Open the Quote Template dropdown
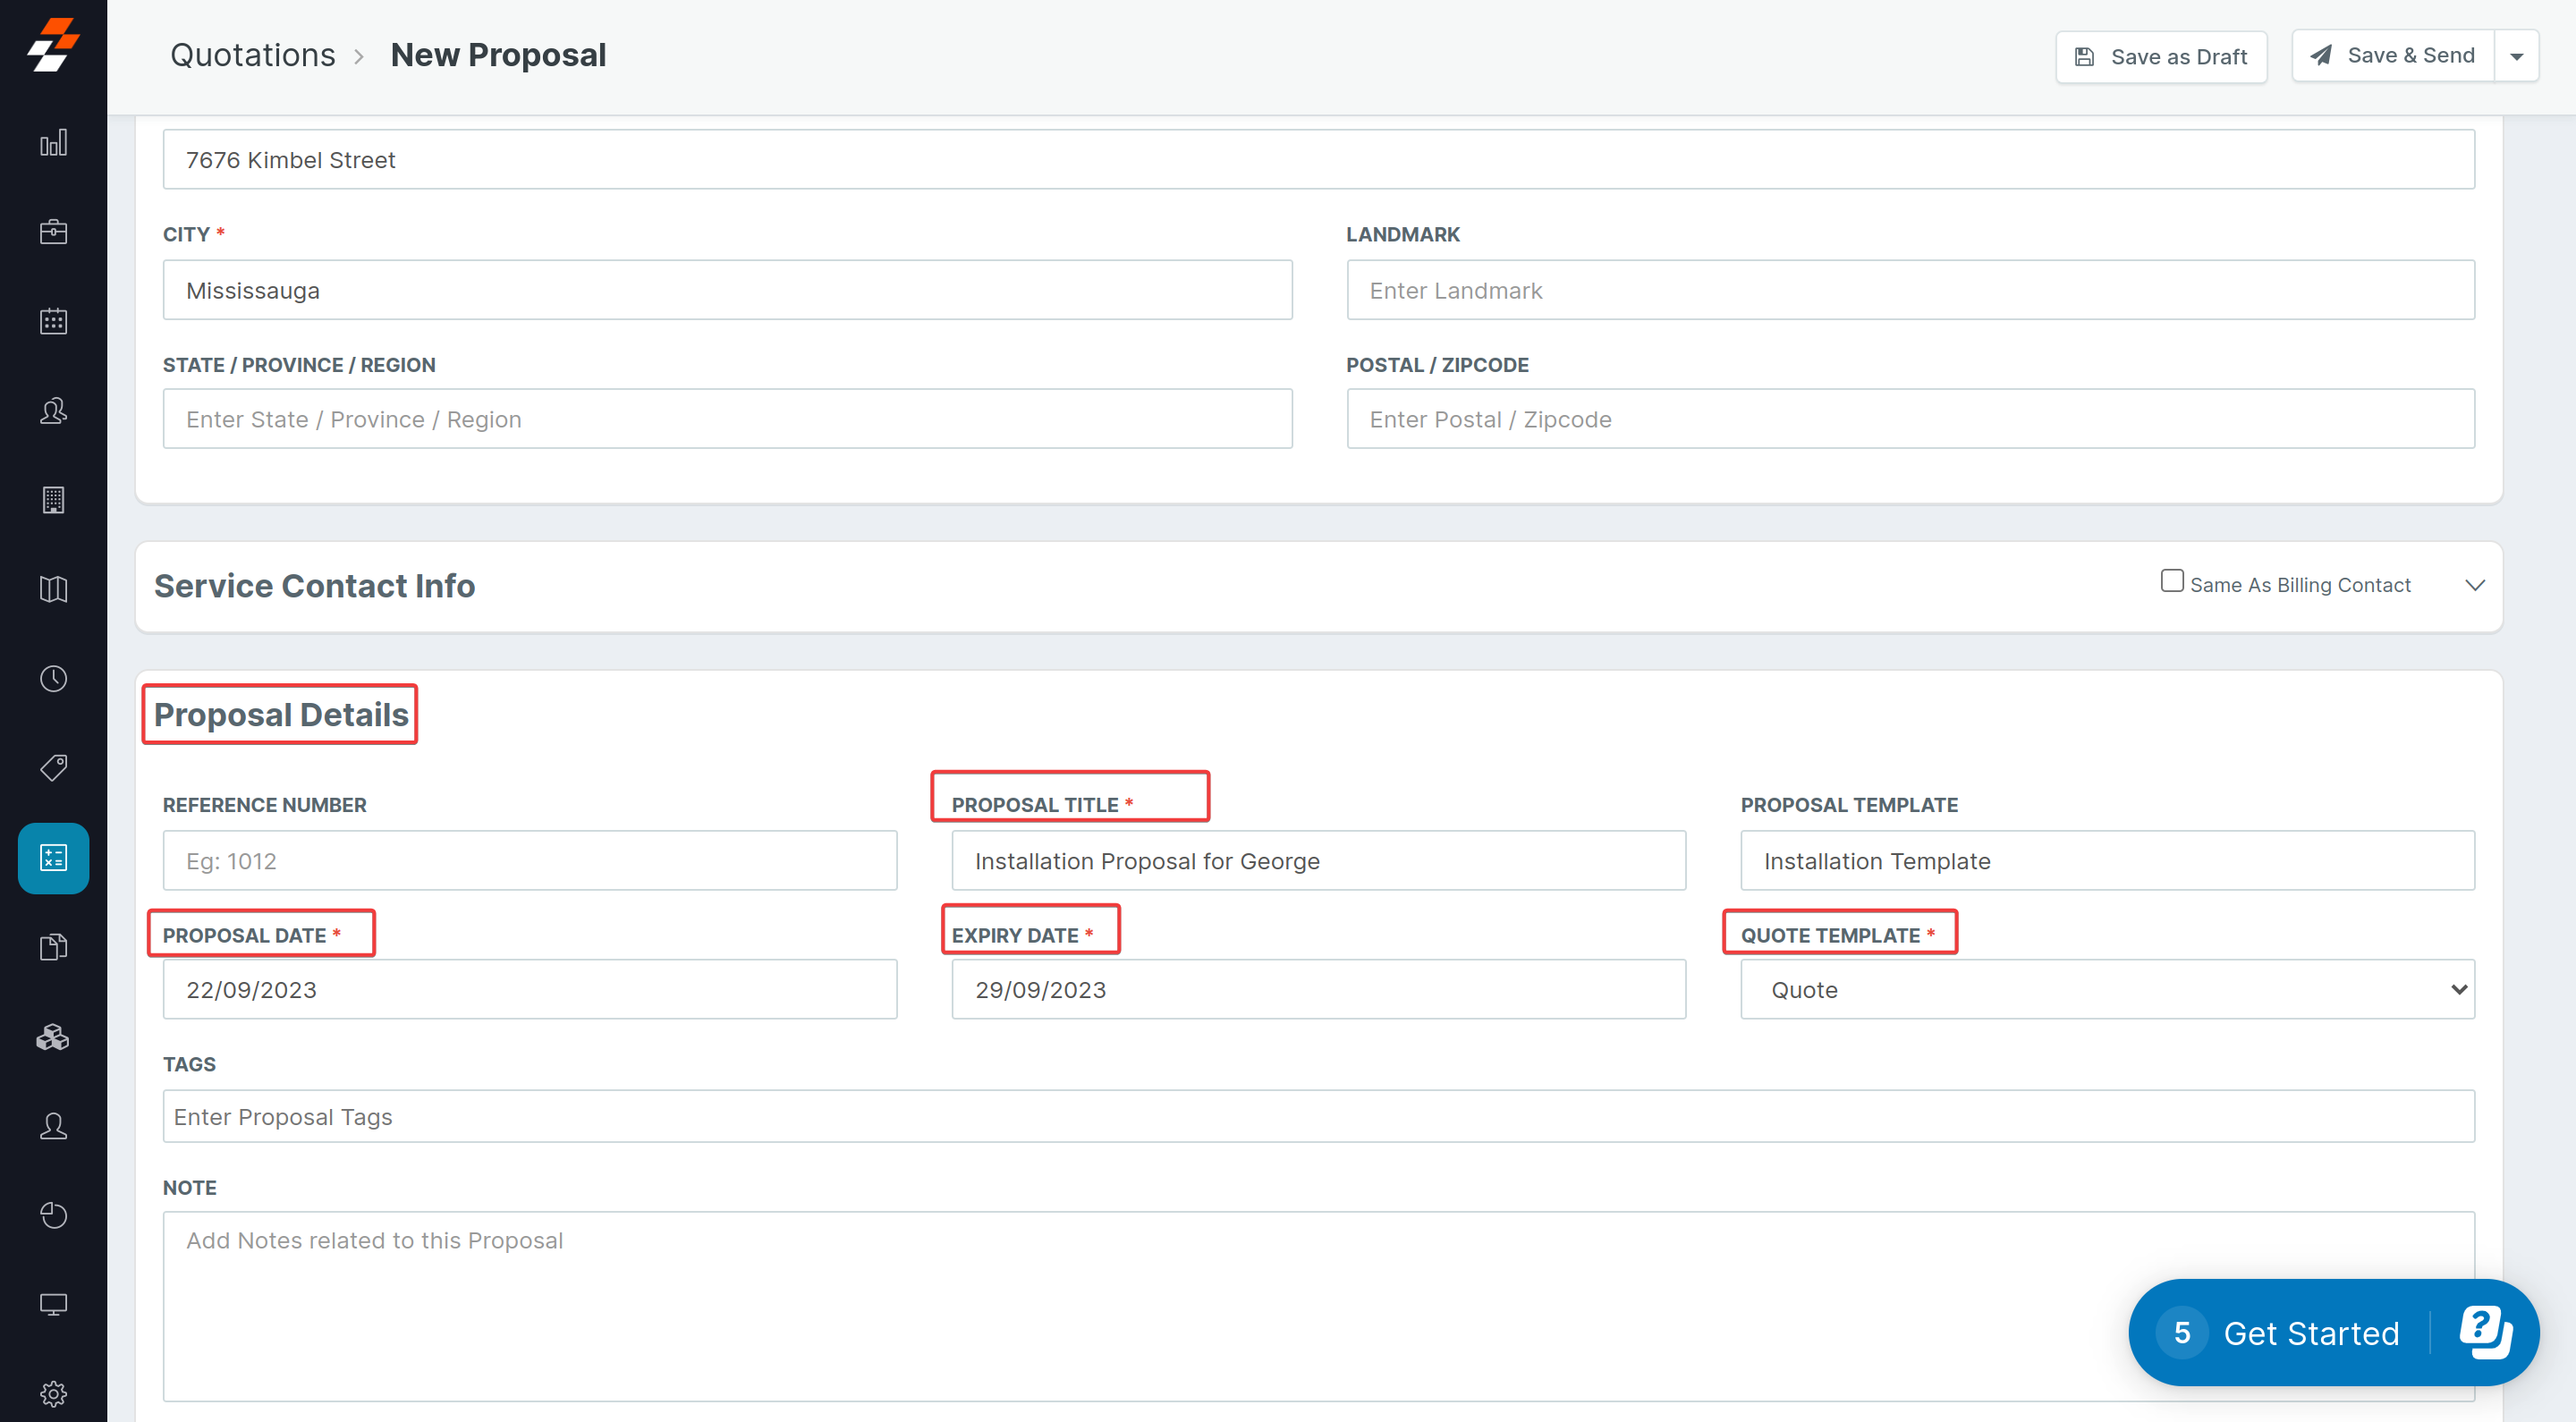 point(2106,989)
